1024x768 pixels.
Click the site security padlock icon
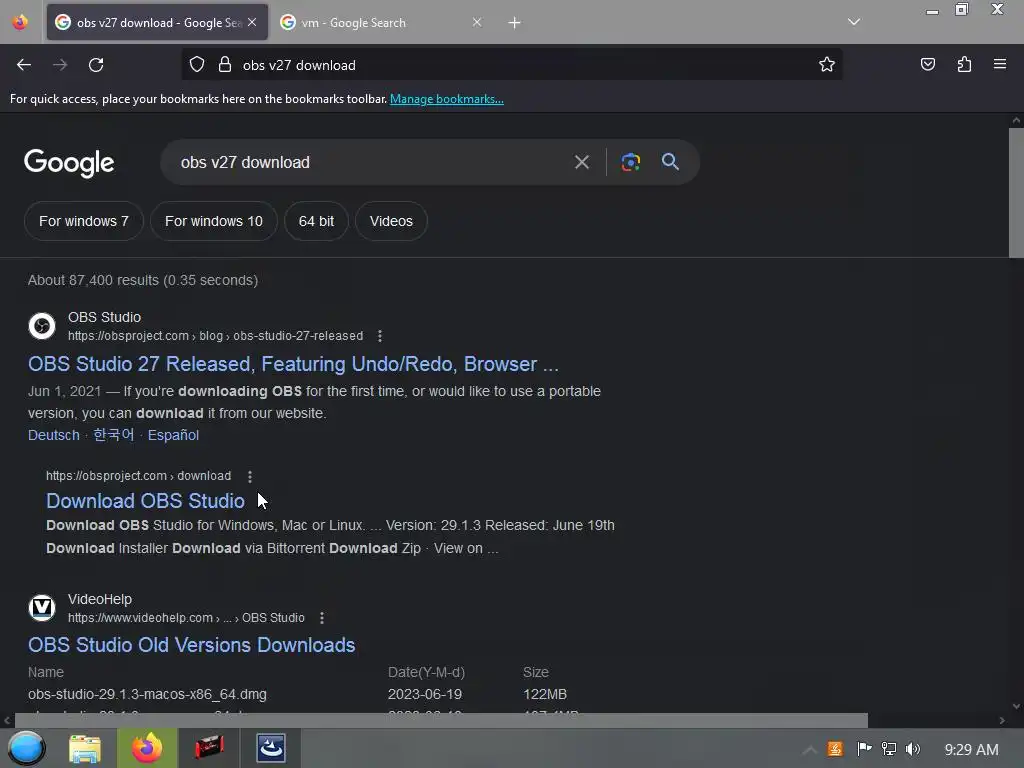(225, 64)
